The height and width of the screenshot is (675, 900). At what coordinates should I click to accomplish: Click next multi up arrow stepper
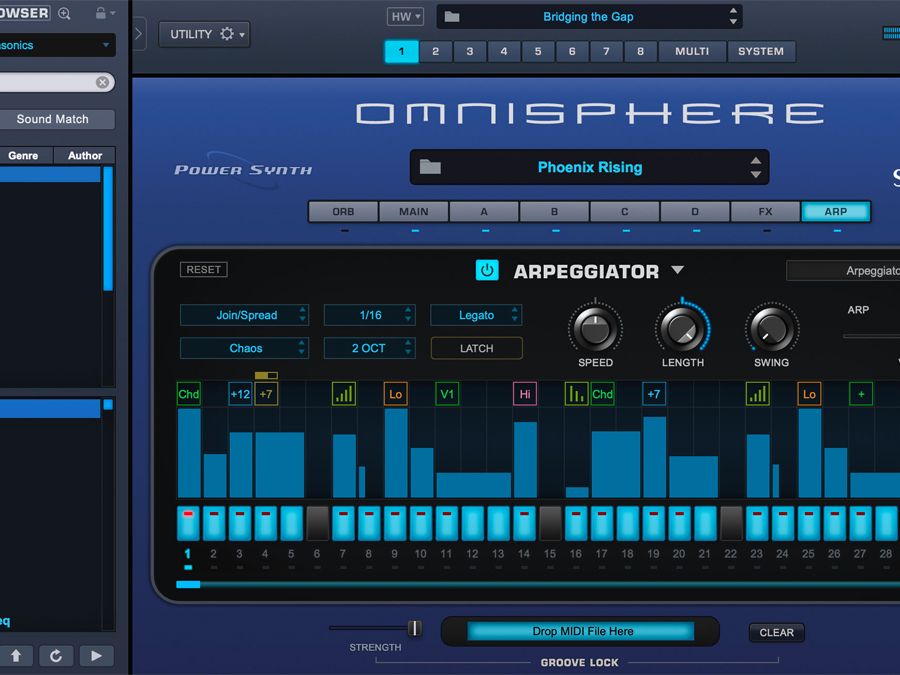[733, 11]
